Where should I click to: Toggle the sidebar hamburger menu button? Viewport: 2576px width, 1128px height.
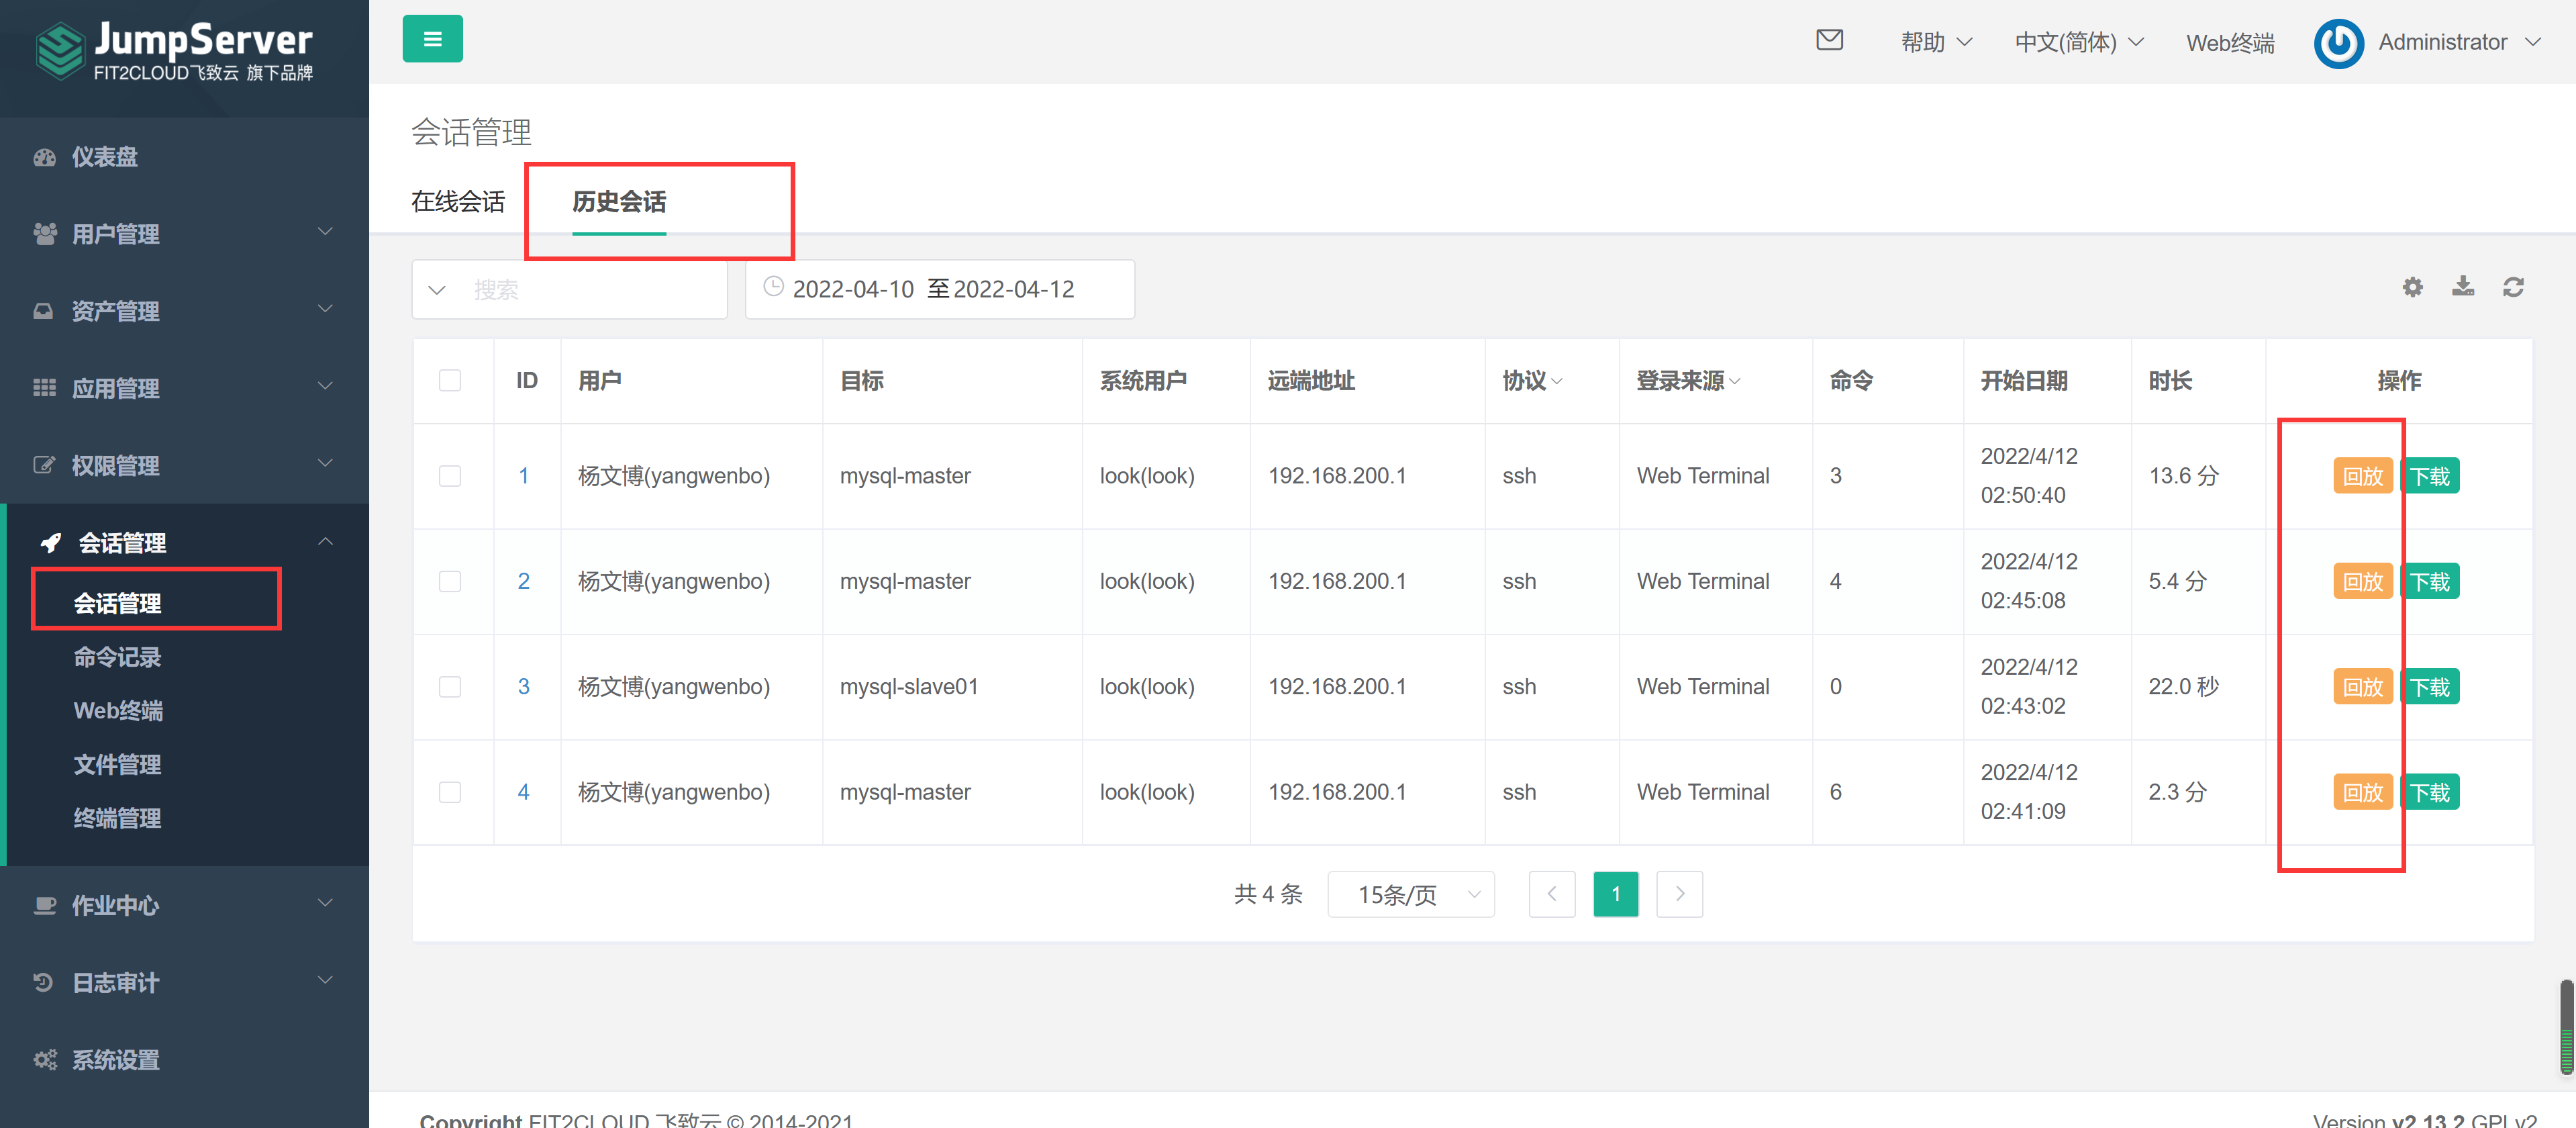pyautogui.click(x=432, y=39)
